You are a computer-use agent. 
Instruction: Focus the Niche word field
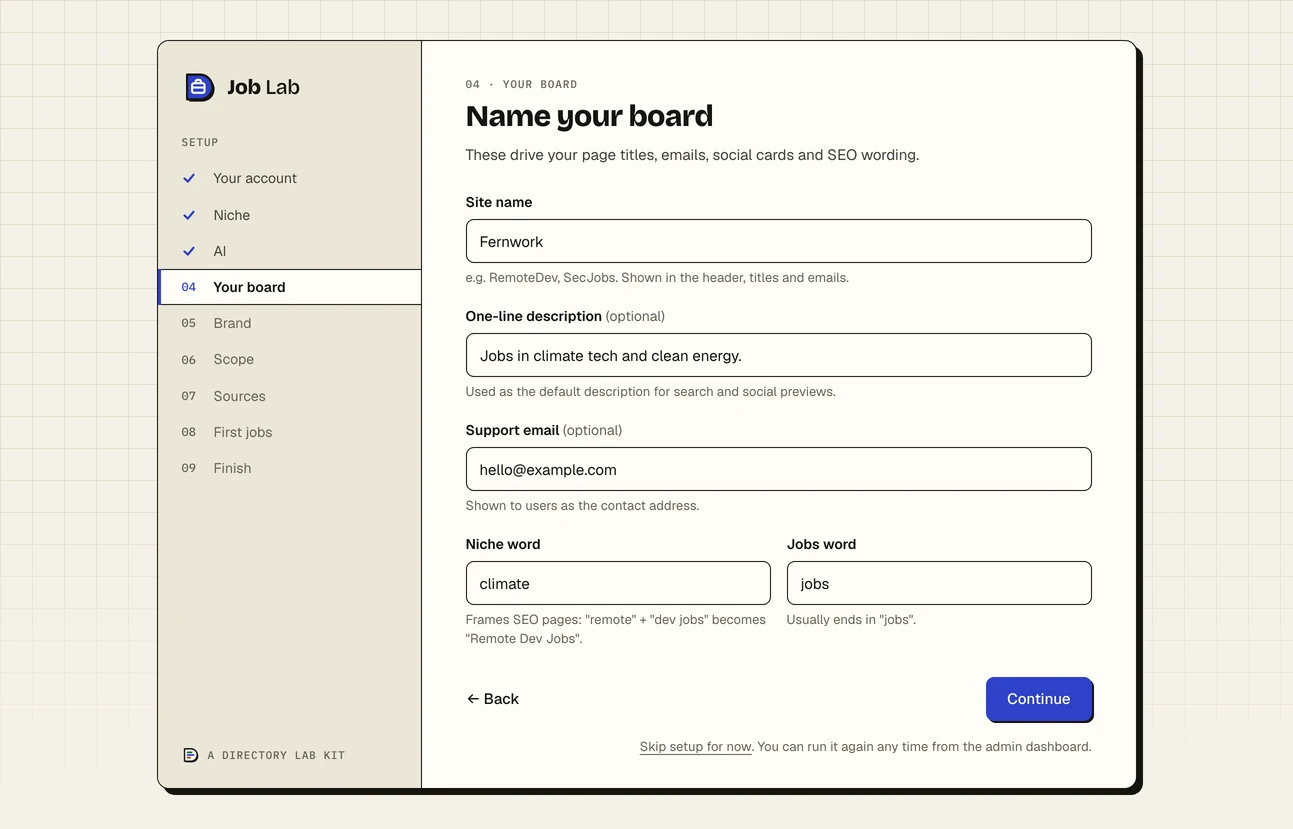coord(618,583)
